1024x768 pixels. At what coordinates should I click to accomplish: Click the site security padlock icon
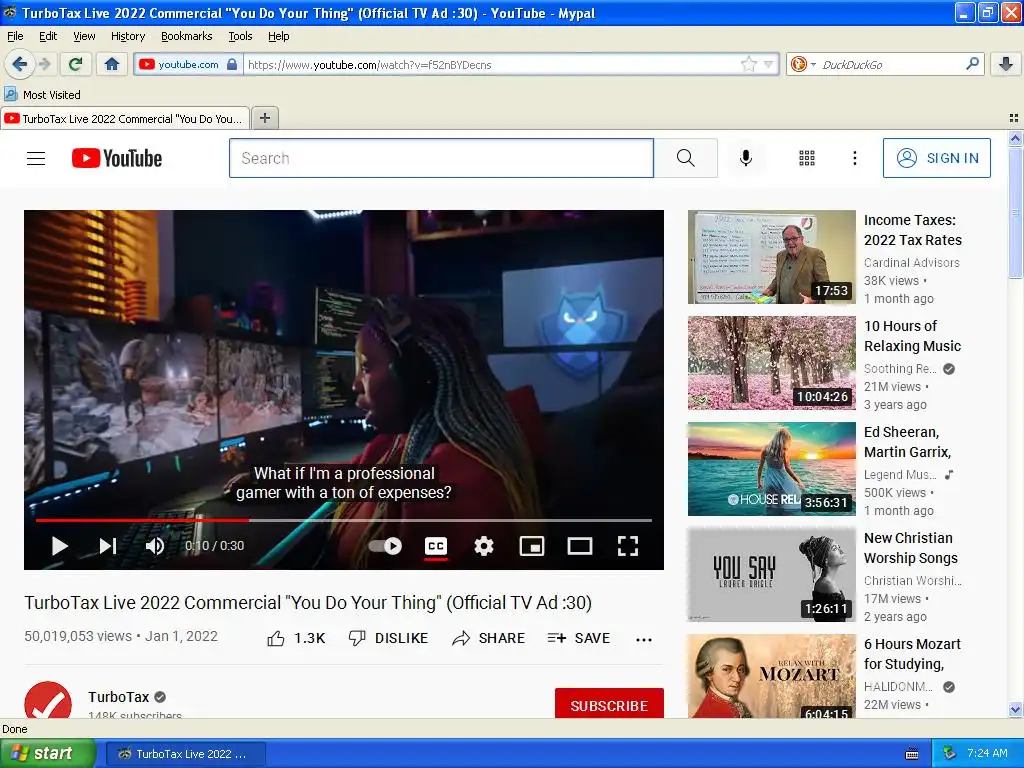231,64
